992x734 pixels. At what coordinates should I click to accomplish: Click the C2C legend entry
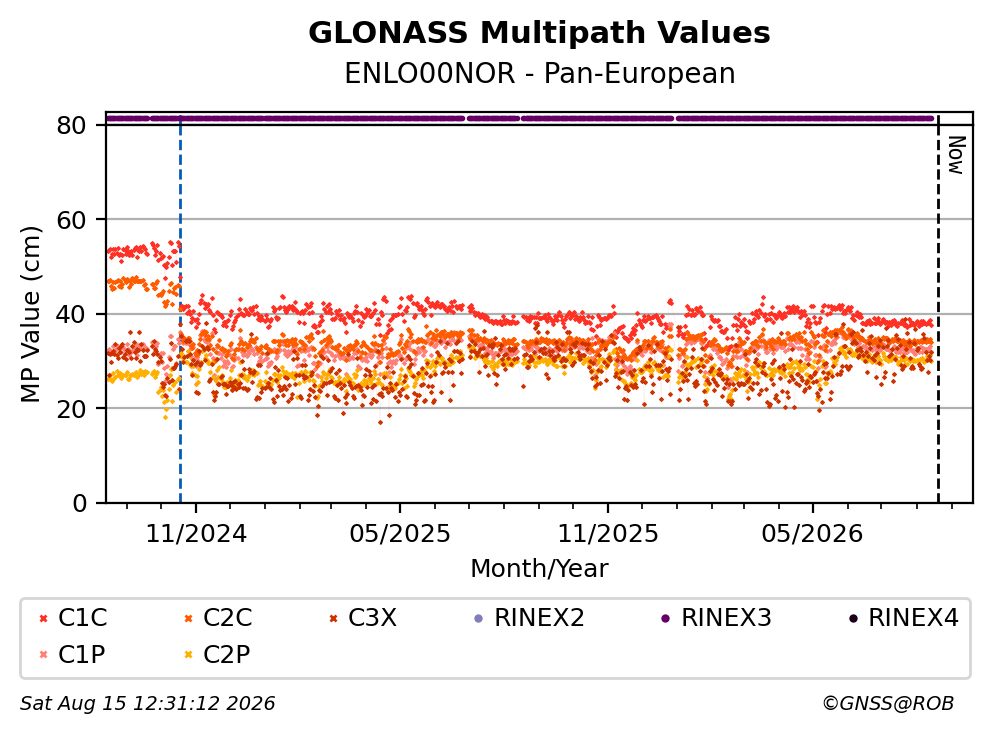click(x=218, y=618)
